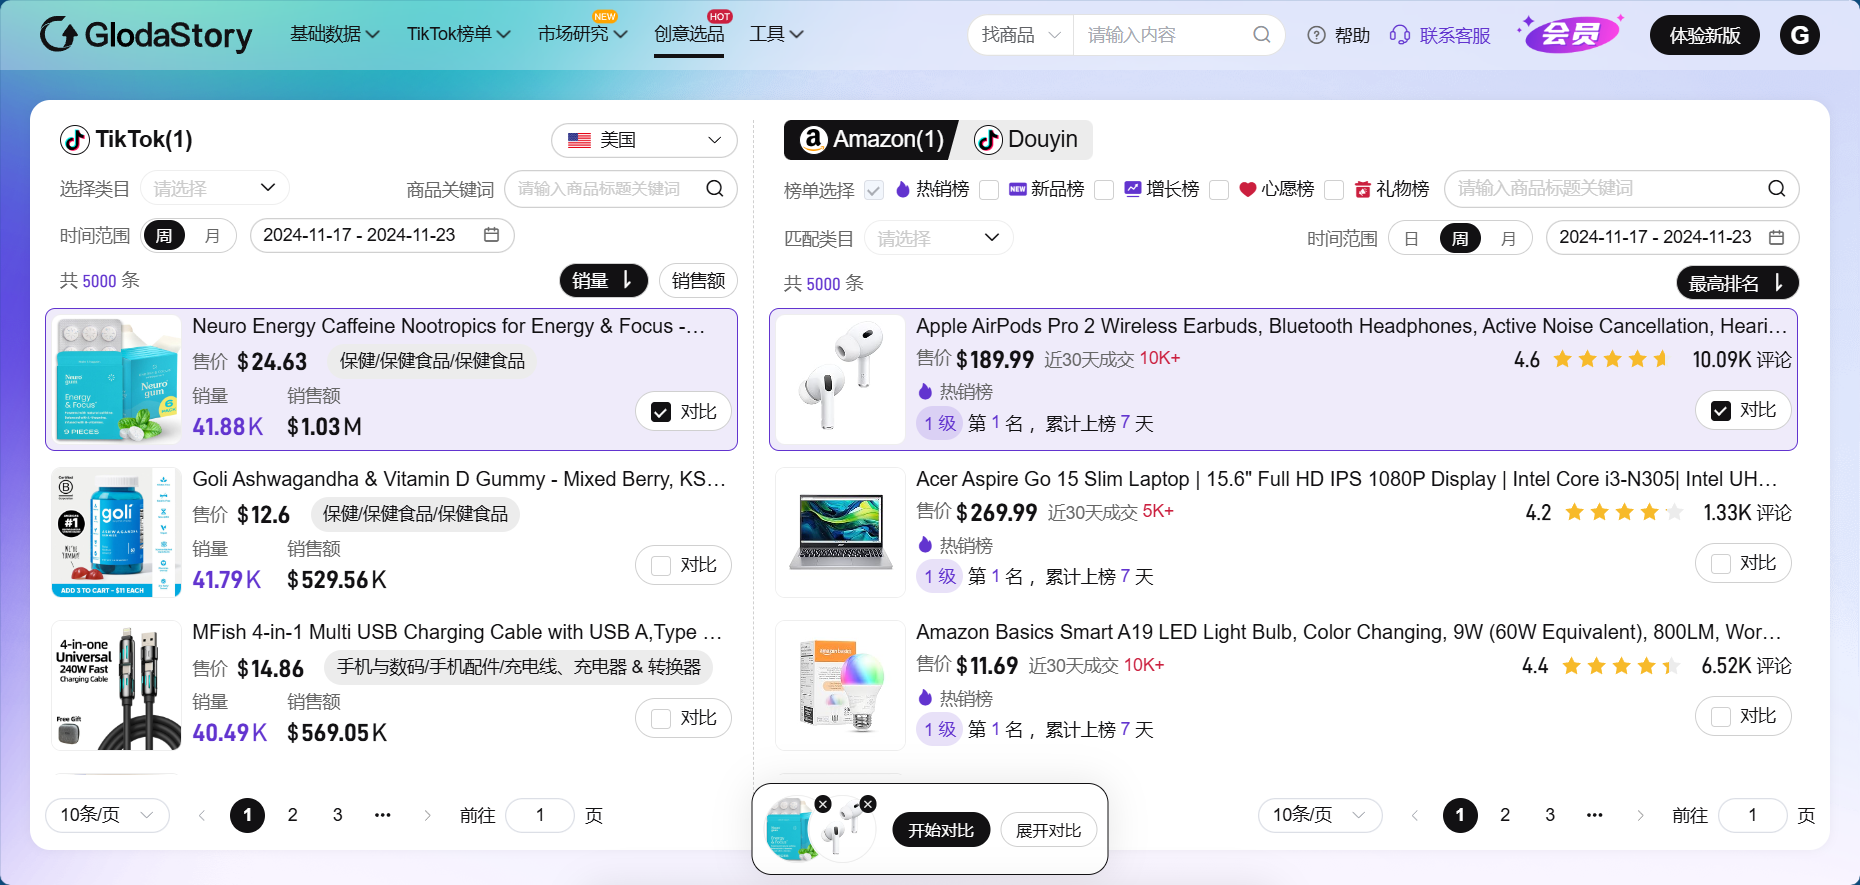1860x885 pixels.
Task: Open the 创意选品 tab
Action: pos(689,34)
